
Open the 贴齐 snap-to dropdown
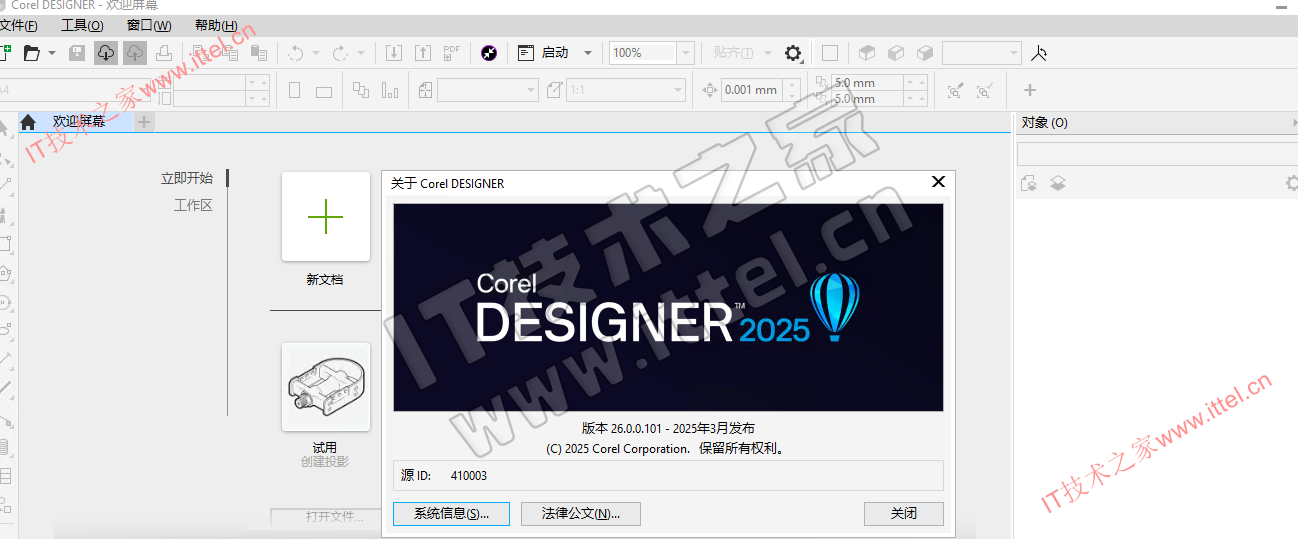(x=768, y=53)
